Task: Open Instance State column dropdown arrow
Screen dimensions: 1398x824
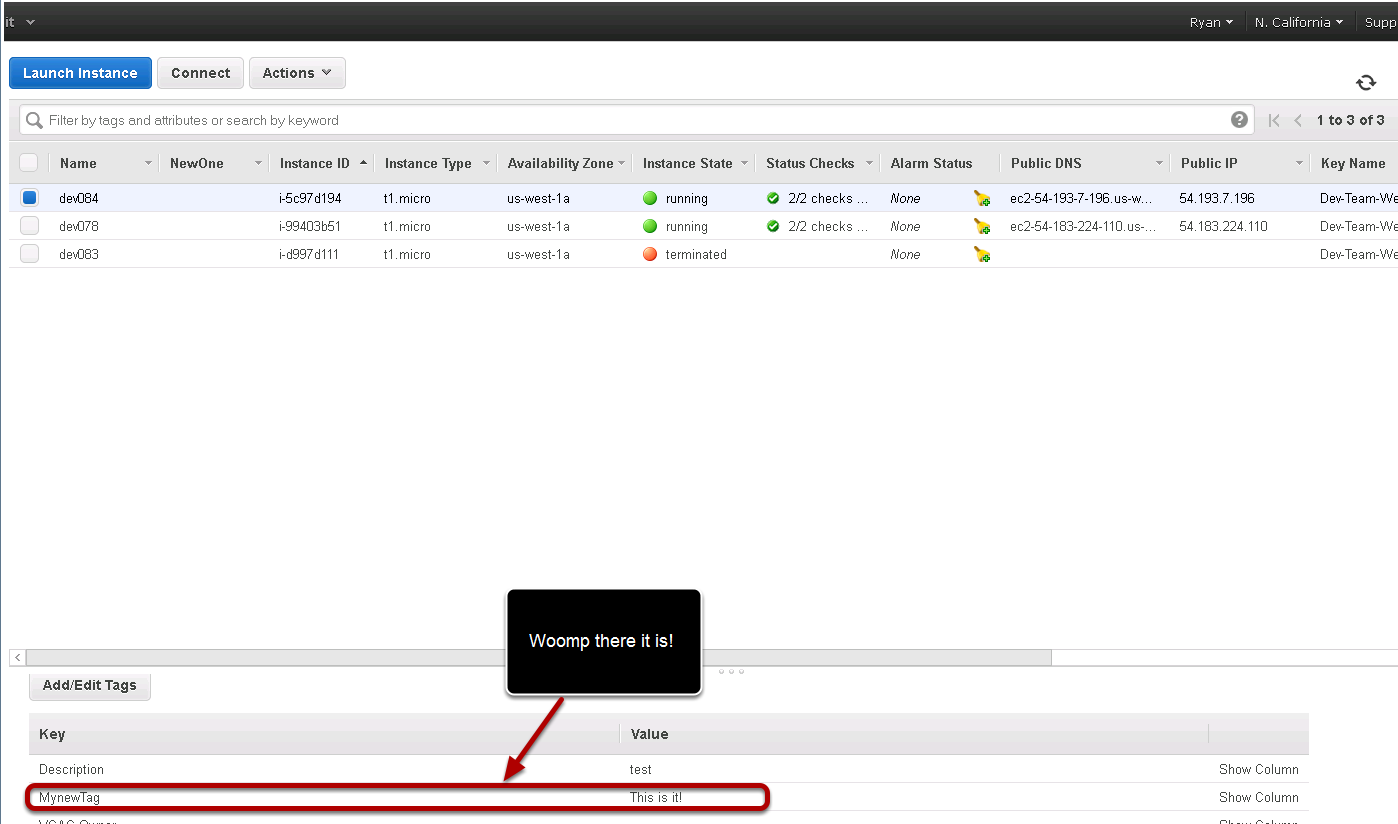Action: 744,163
